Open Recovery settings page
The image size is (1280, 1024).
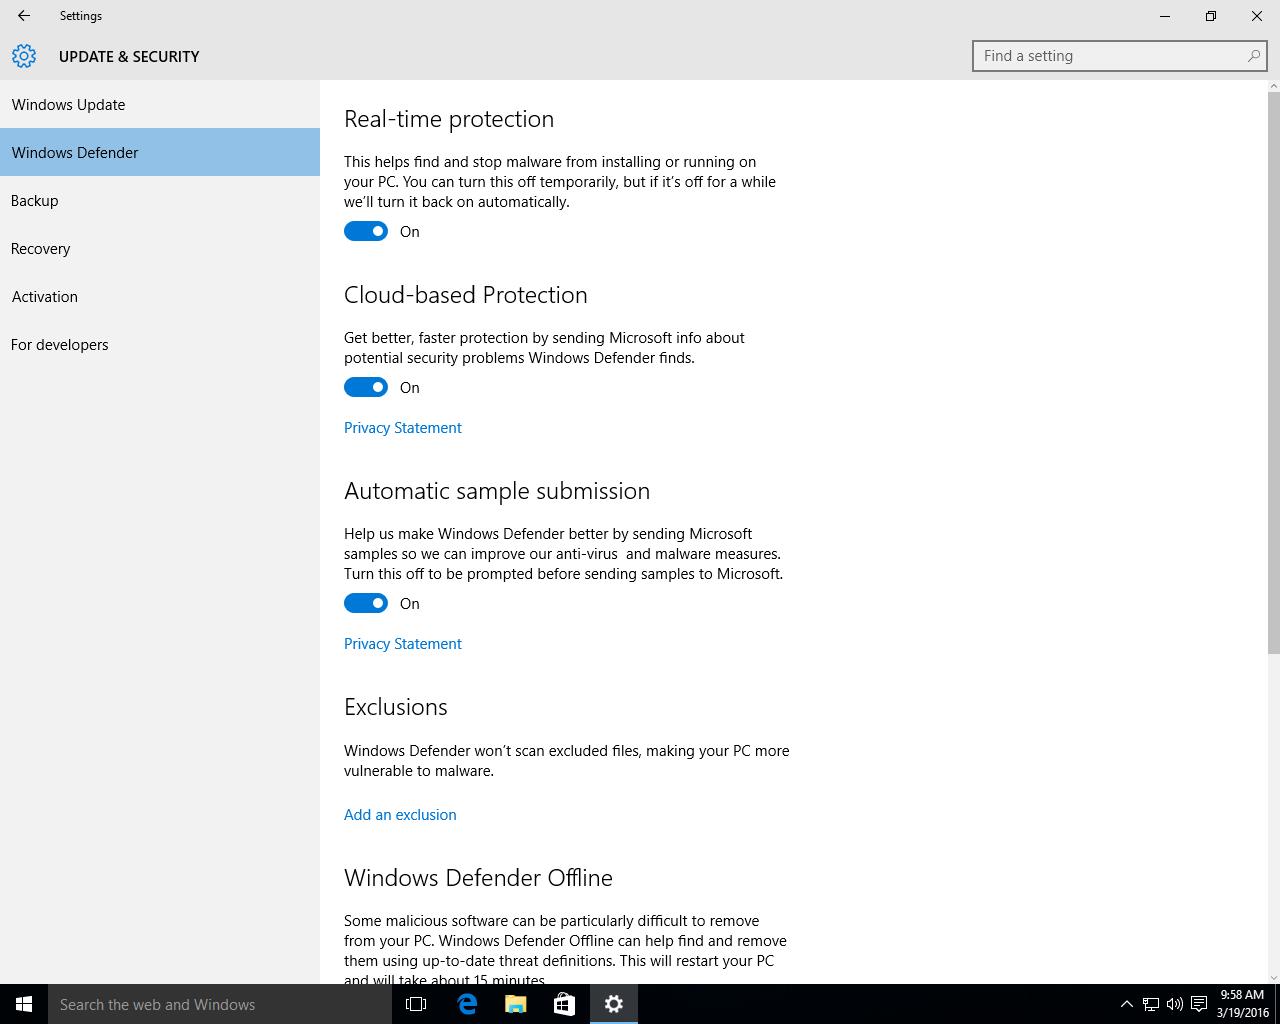[x=160, y=248]
